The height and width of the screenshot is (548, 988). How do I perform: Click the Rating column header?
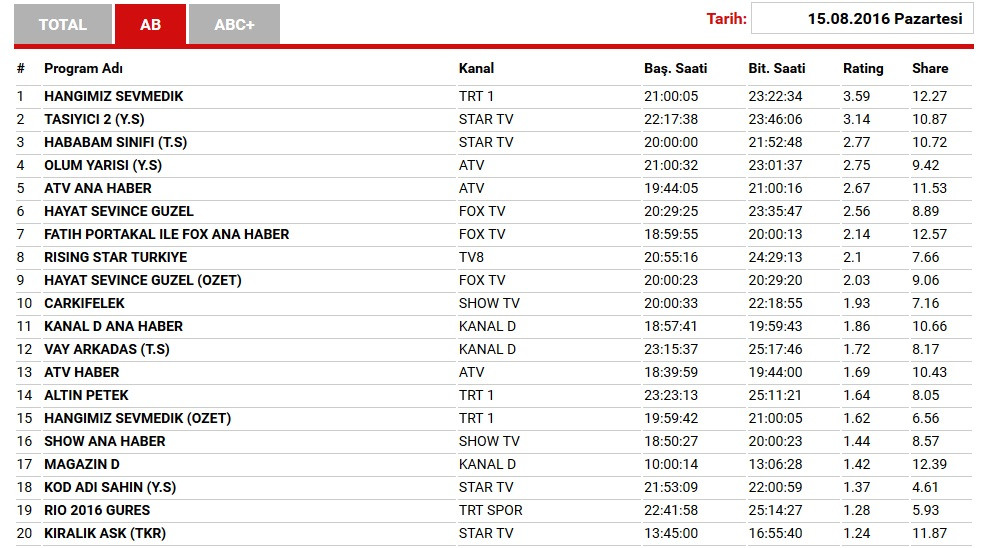click(x=863, y=68)
